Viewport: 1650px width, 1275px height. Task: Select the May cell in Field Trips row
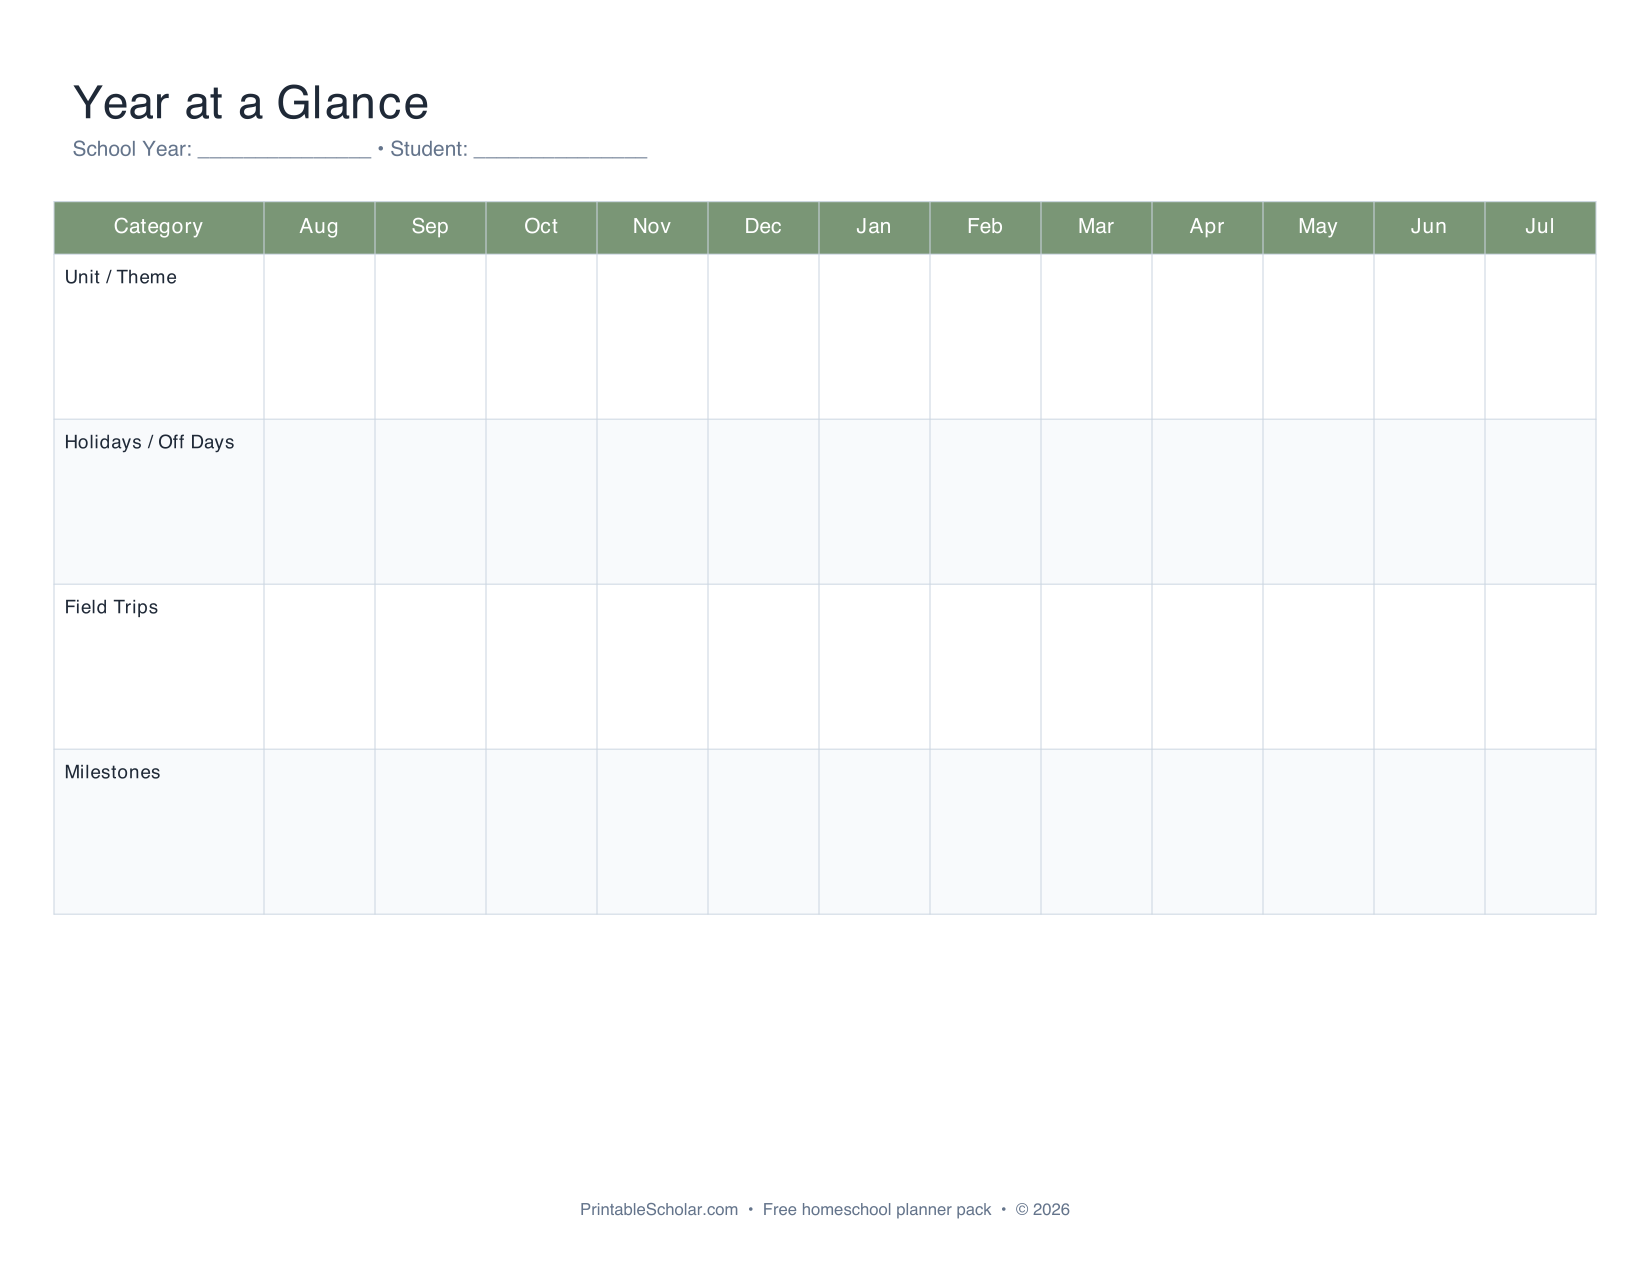[1318, 665]
